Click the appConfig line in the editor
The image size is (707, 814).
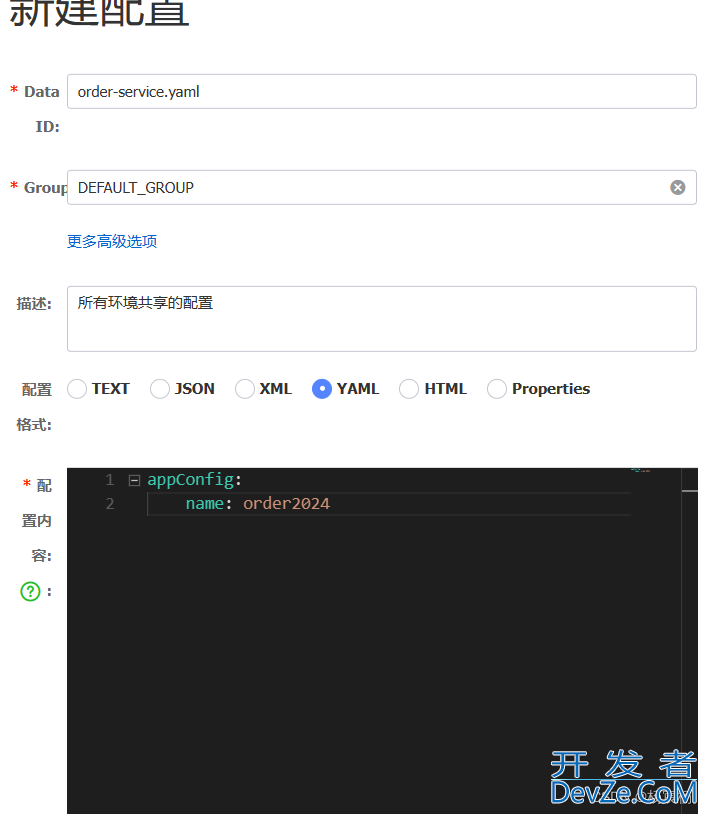coord(194,480)
